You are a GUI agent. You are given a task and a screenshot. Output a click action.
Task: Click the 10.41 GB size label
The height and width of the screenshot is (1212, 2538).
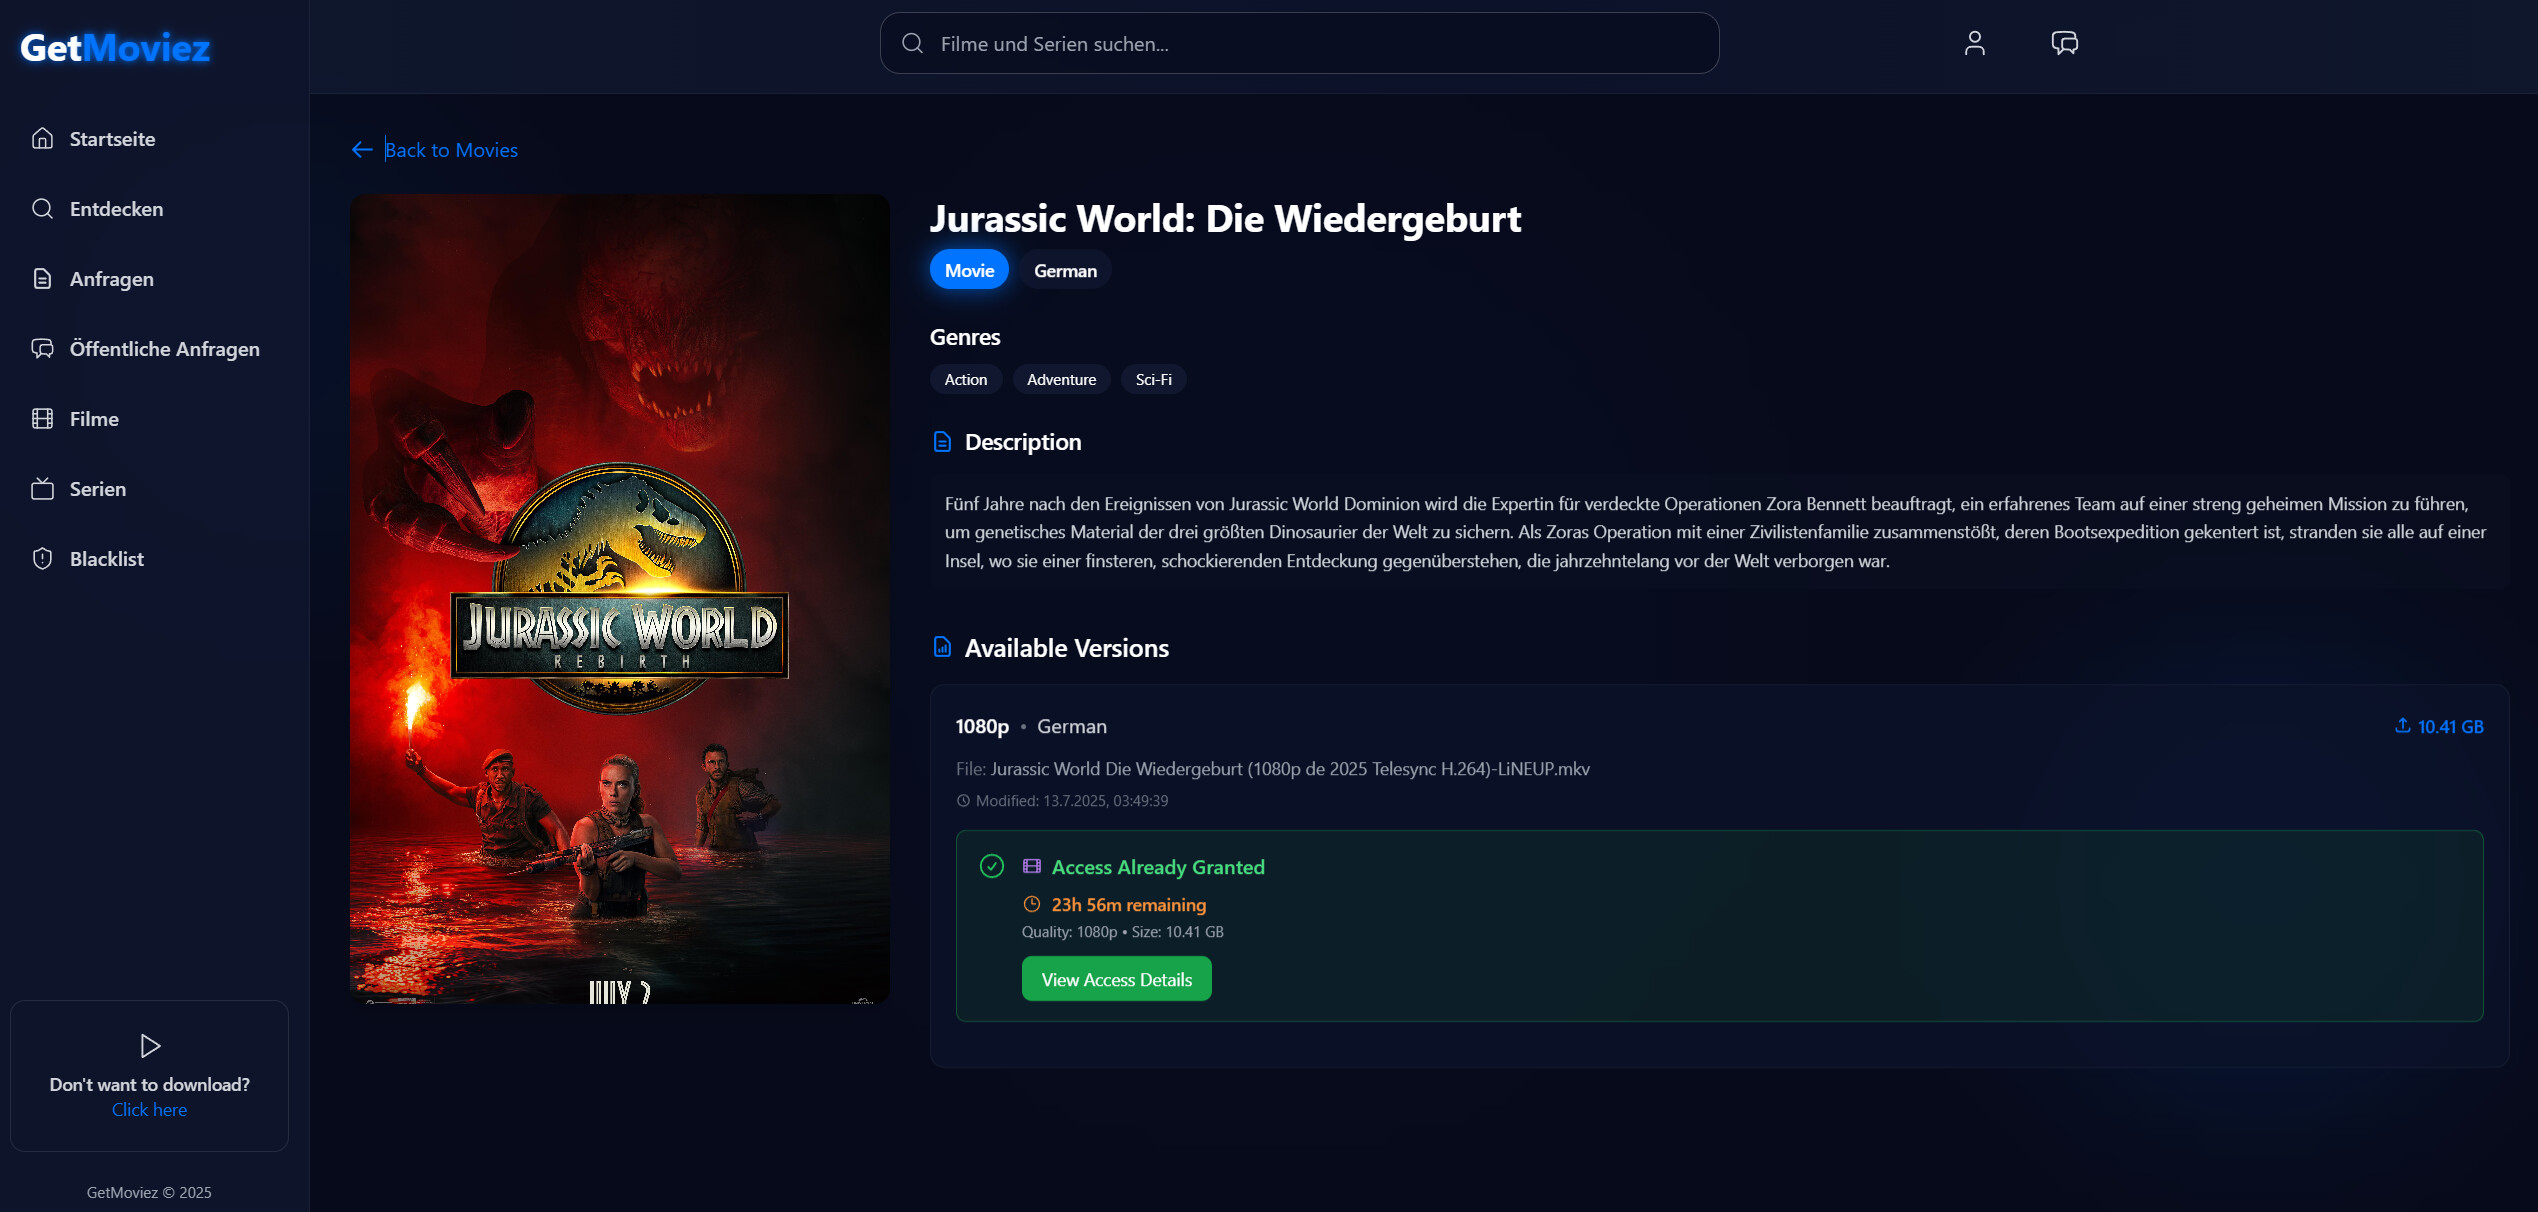(2450, 727)
